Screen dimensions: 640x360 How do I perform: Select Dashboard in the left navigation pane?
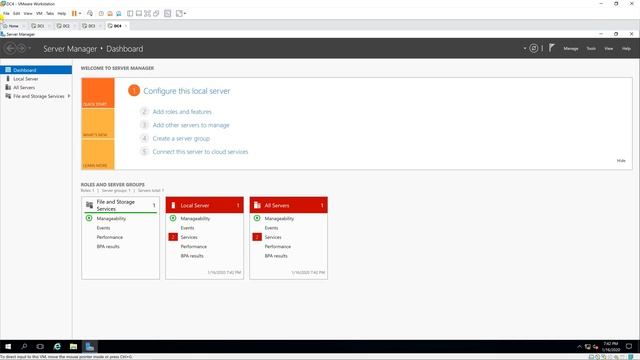pos(36,70)
